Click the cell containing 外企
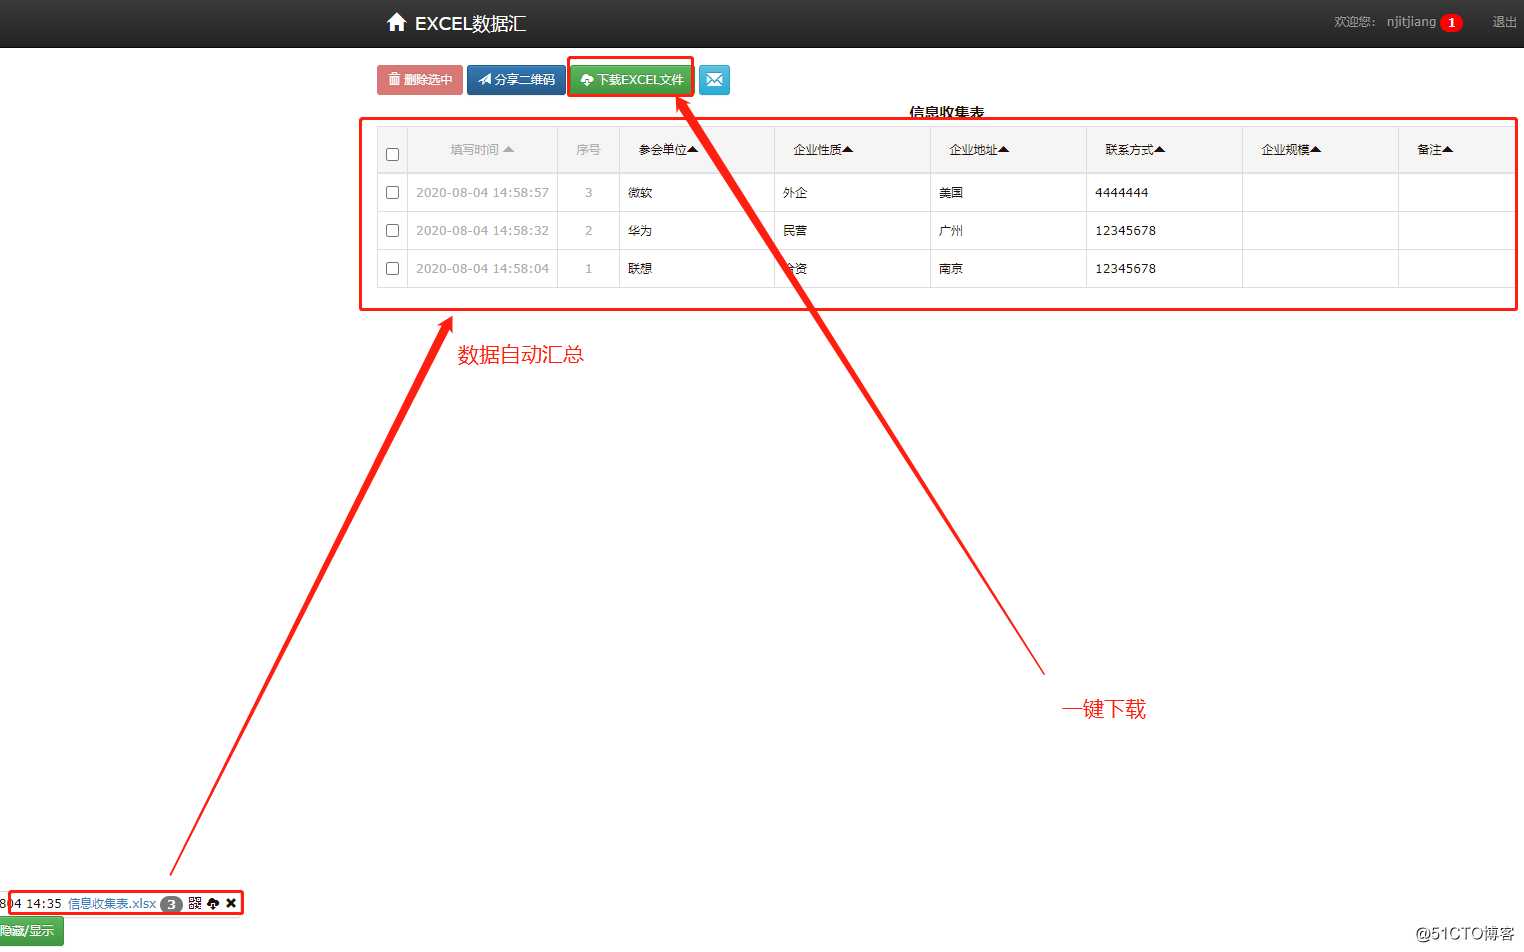The width and height of the screenshot is (1524, 952). (853, 192)
